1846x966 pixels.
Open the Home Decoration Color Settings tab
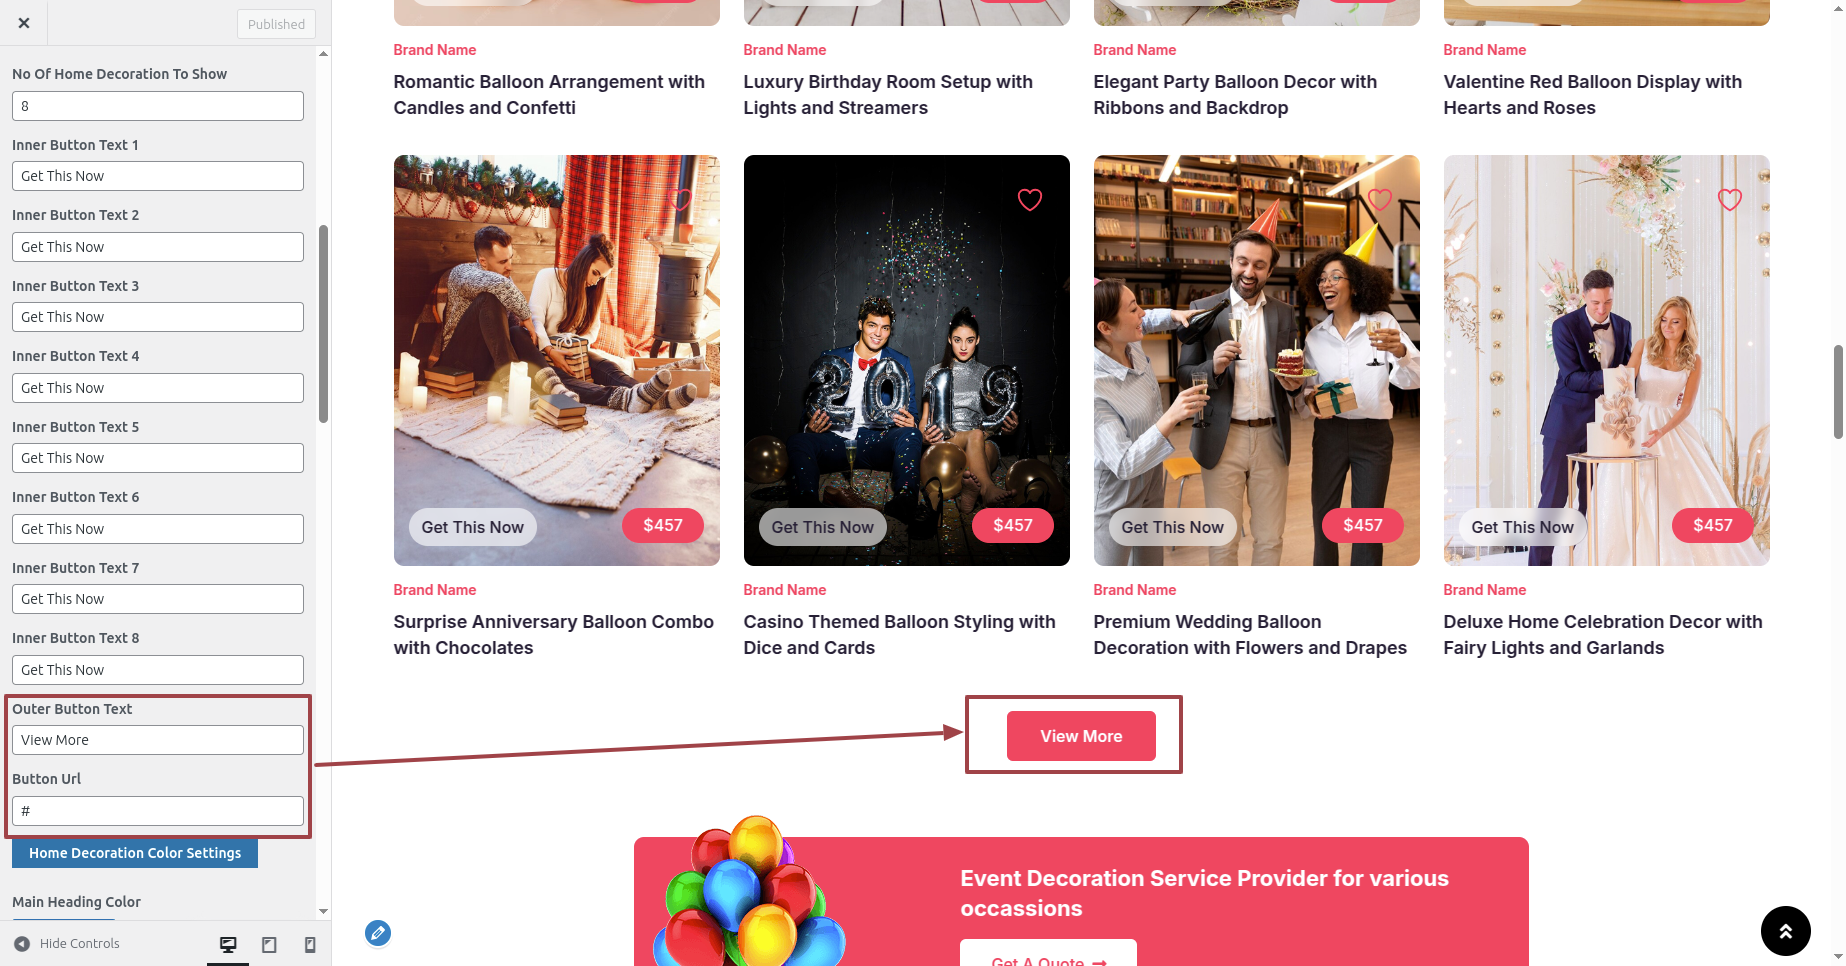point(135,853)
